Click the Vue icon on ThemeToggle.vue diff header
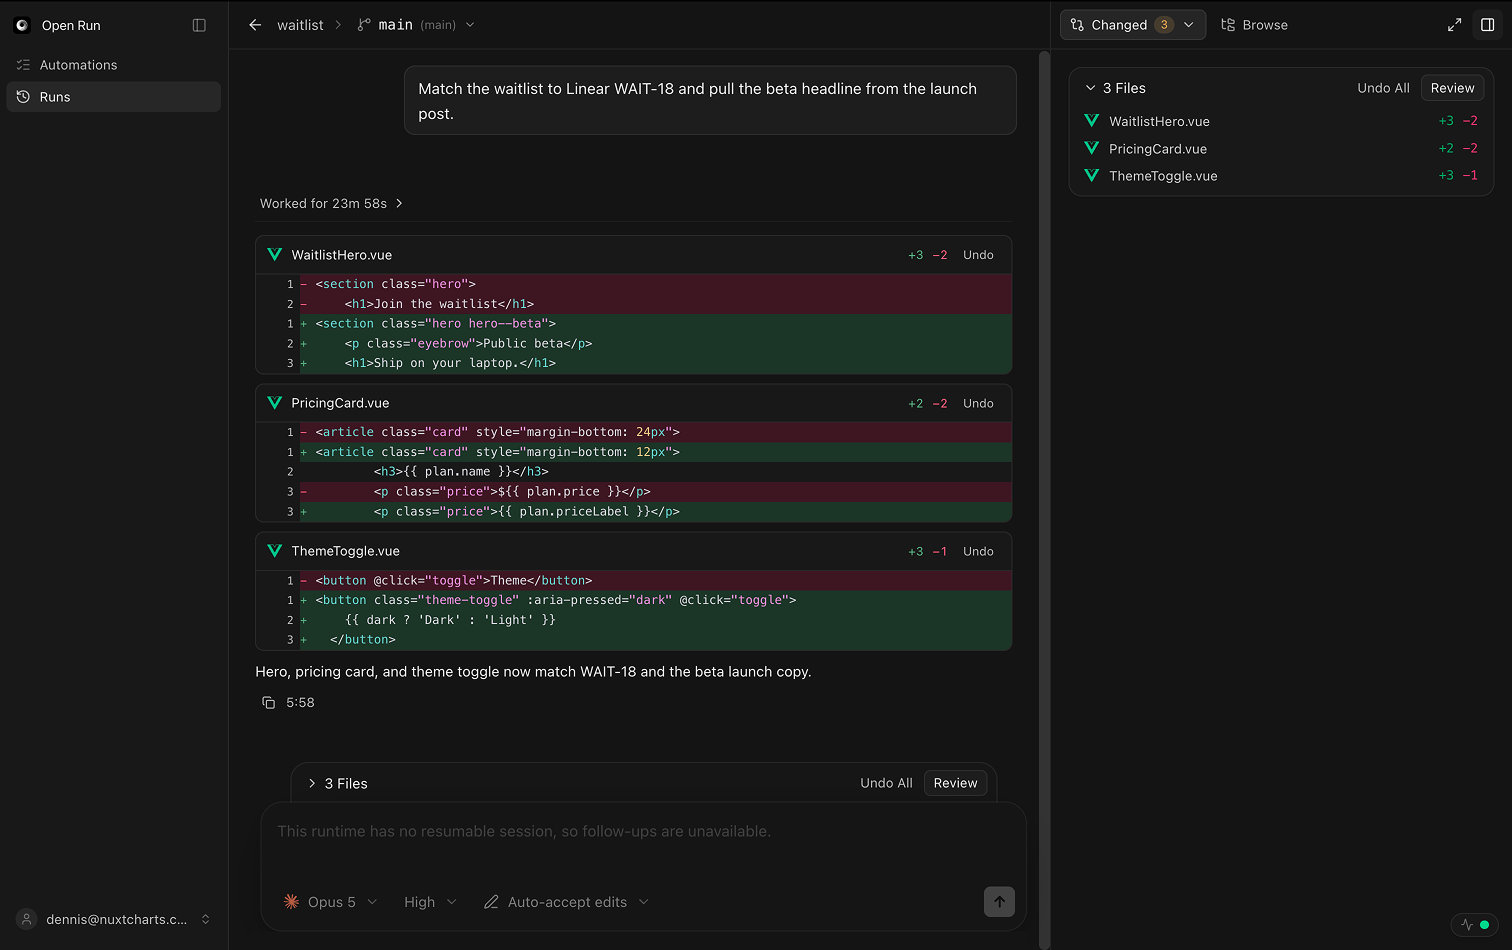1512x950 pixels. (274, 551)
